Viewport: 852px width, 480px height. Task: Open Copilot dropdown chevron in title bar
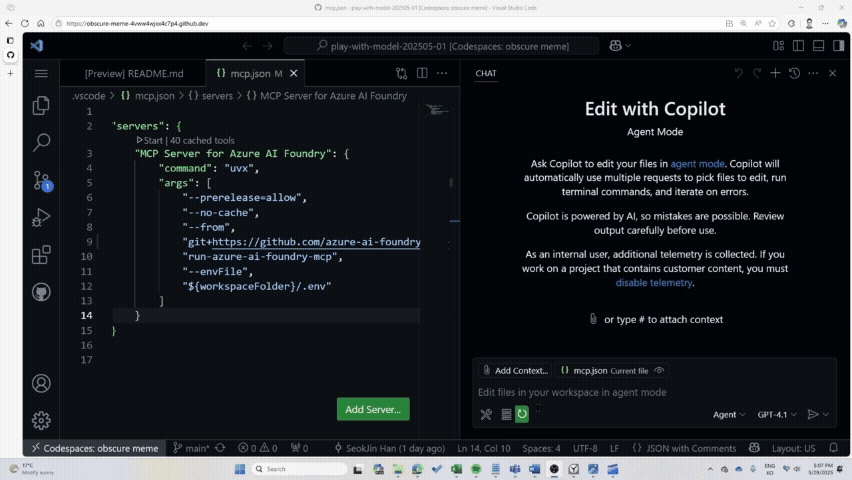point(628,46)
